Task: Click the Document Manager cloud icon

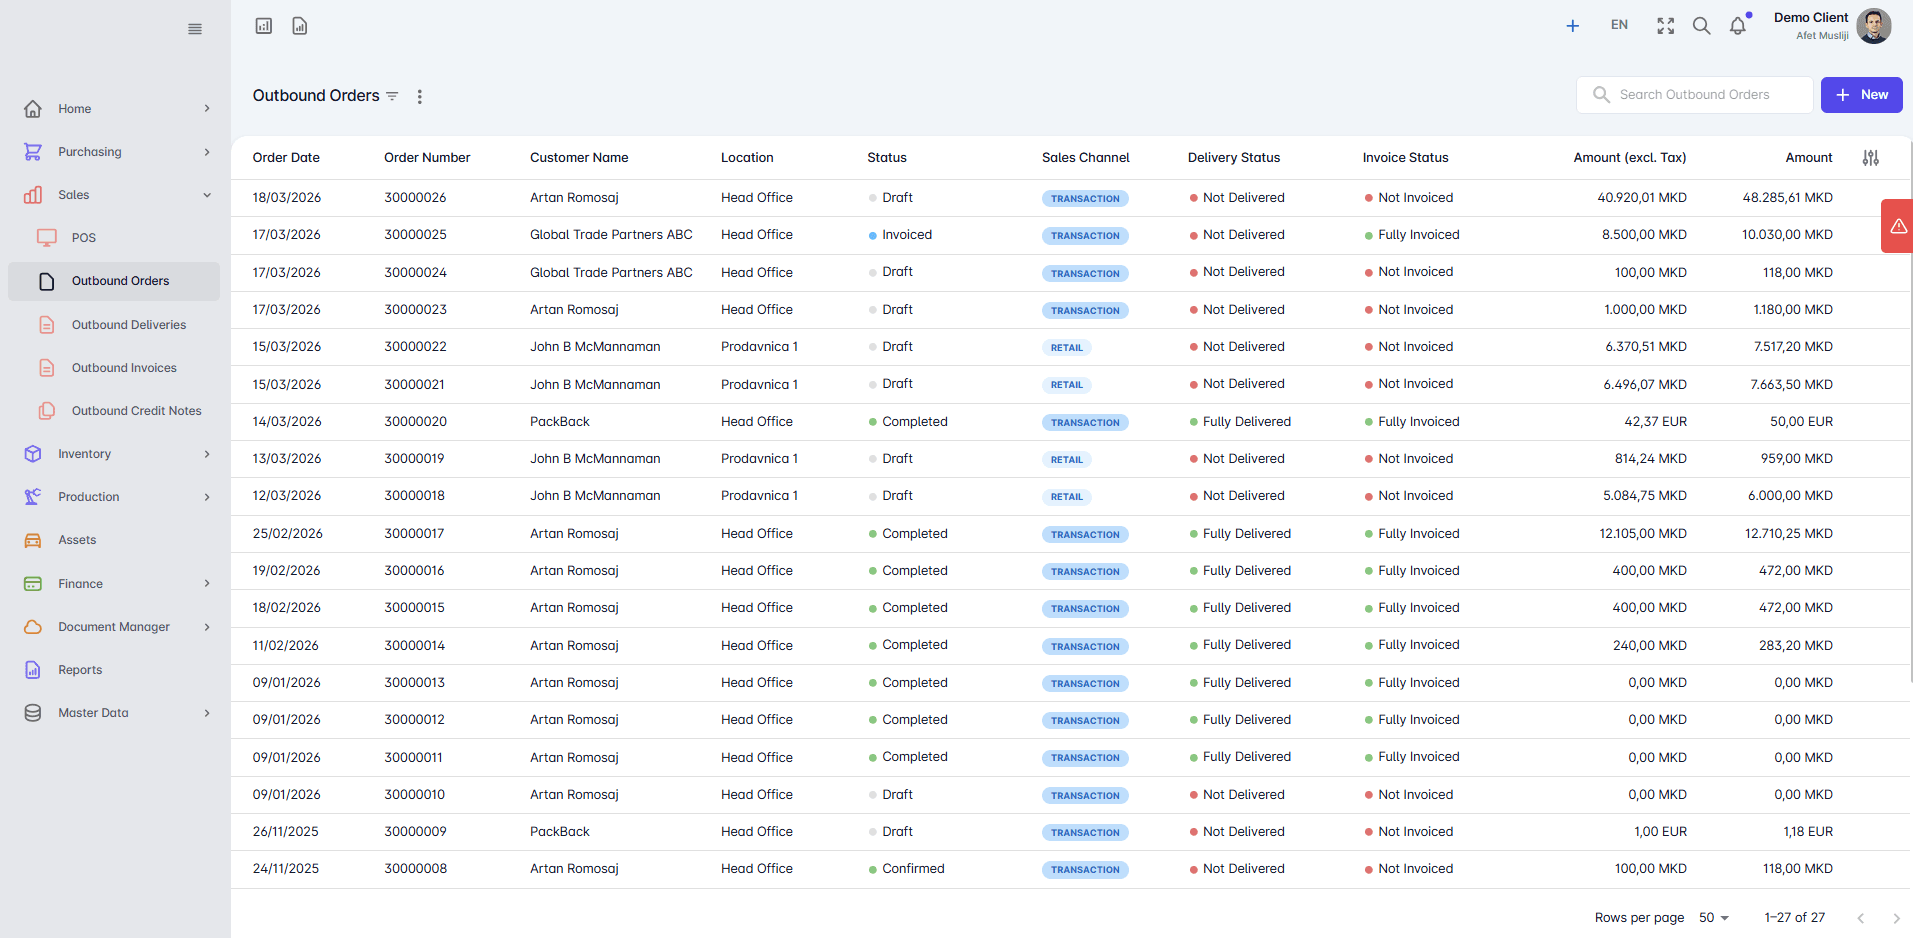Action: (33, 627)
